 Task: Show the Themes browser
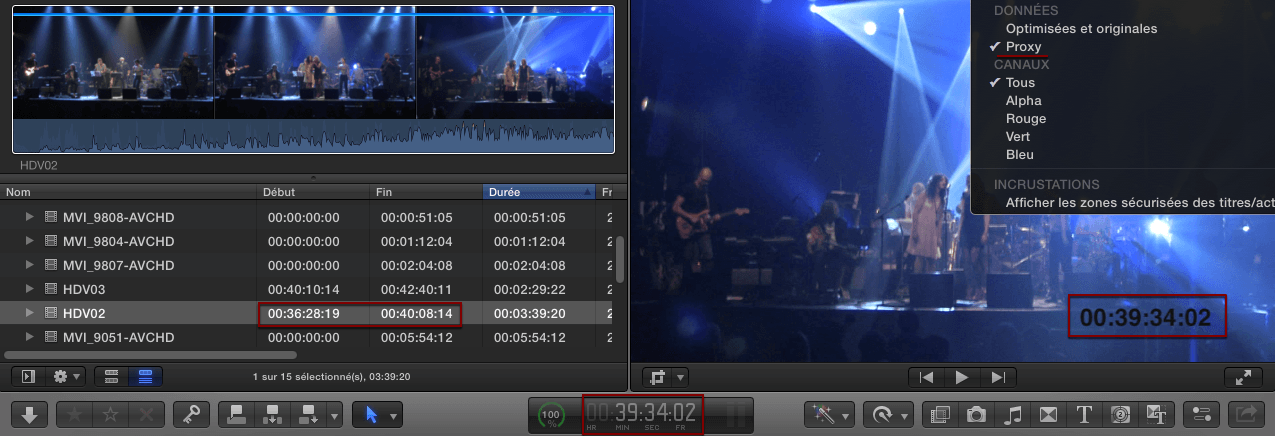coord(1156,414)
